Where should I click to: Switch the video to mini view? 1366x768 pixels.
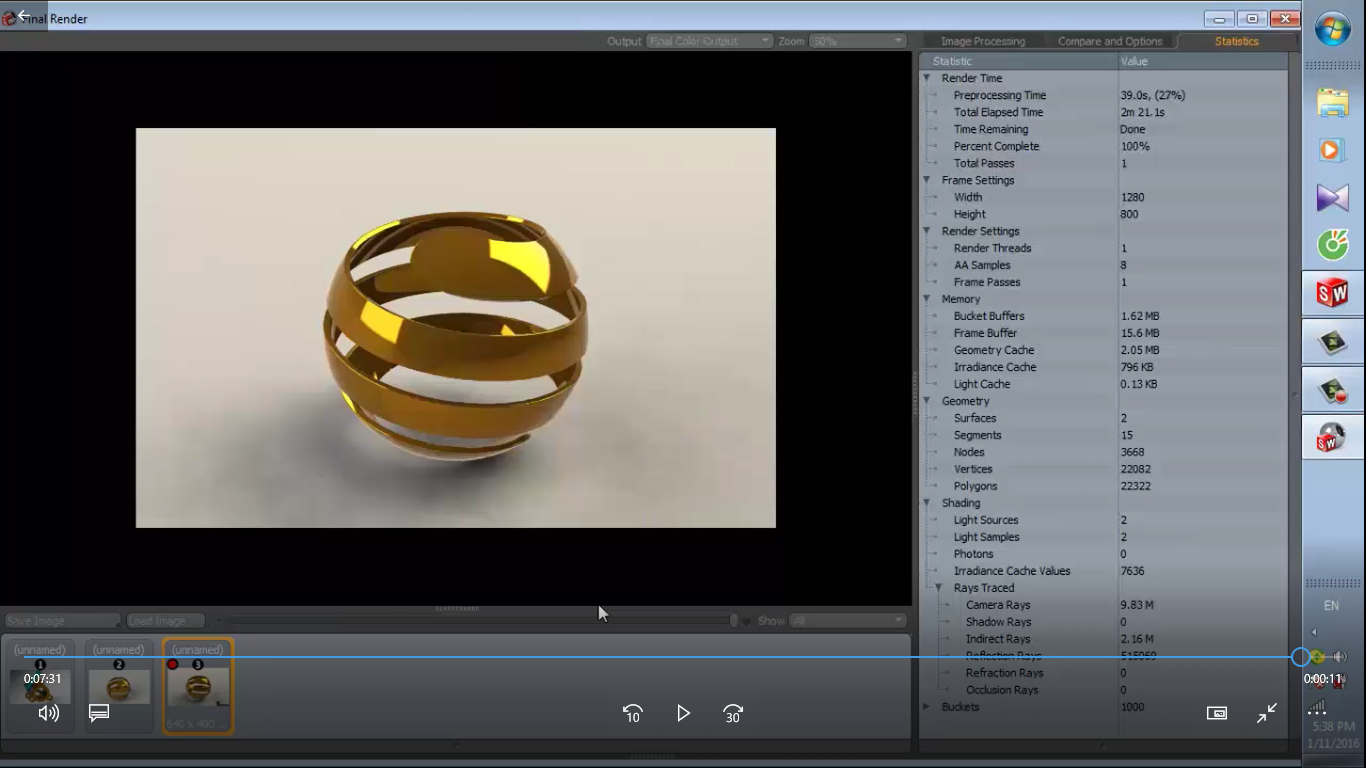tap(1217, 713)
